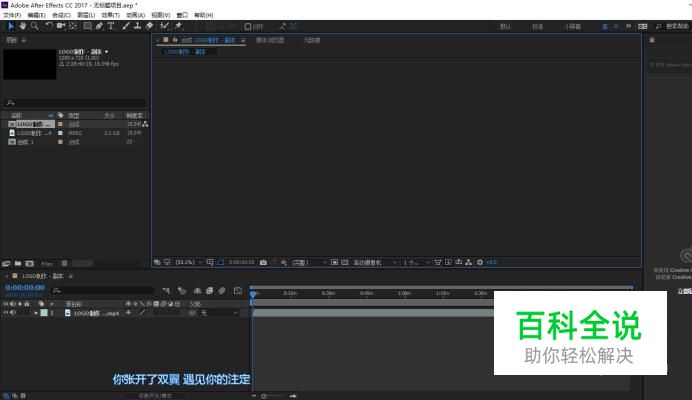The height and width of the screenshot is (400, 692).
Task: Open the 编辑(E) menu
Action: click(37, 15)
